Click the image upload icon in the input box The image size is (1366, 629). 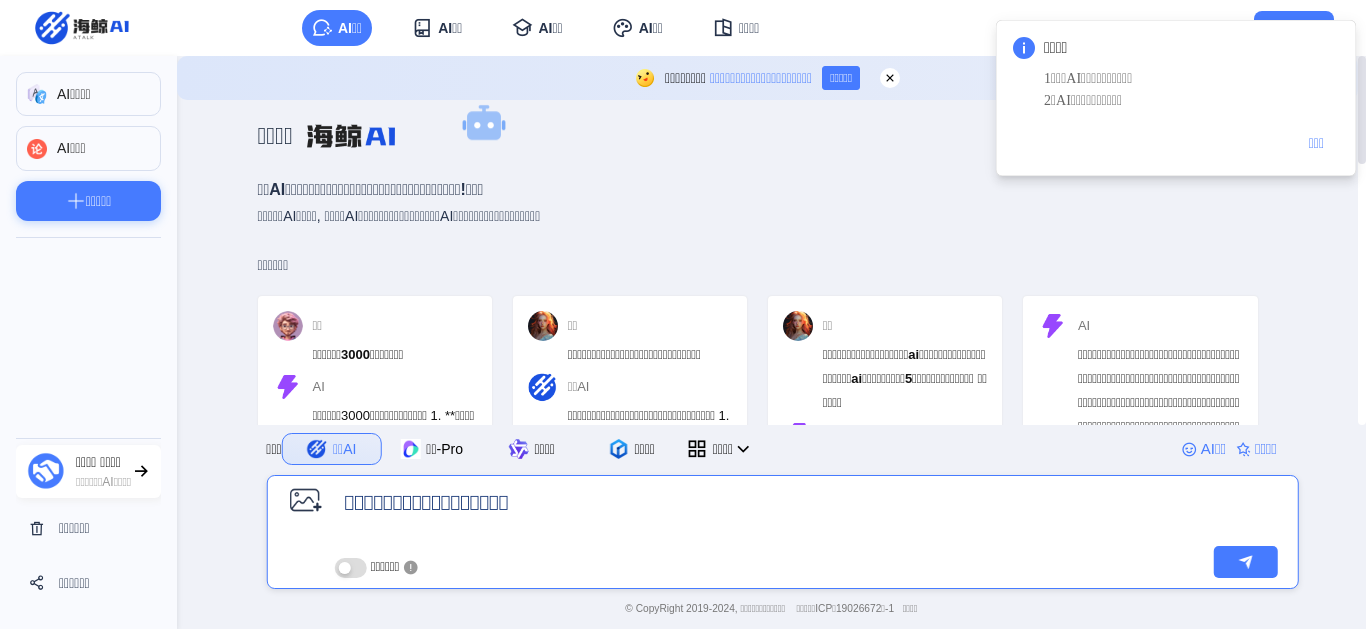pos(306,500)
